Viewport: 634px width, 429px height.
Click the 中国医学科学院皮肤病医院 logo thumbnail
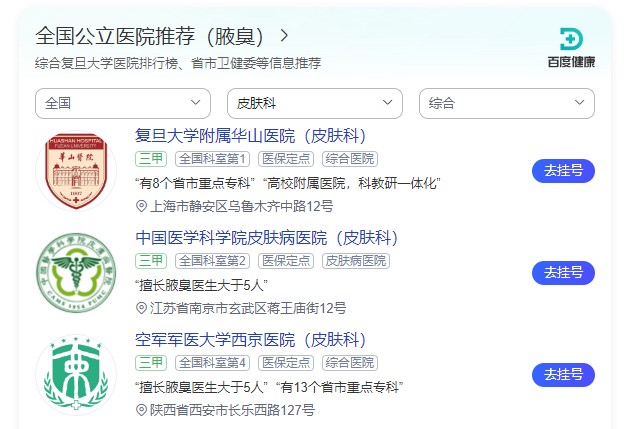pos(76,273)
